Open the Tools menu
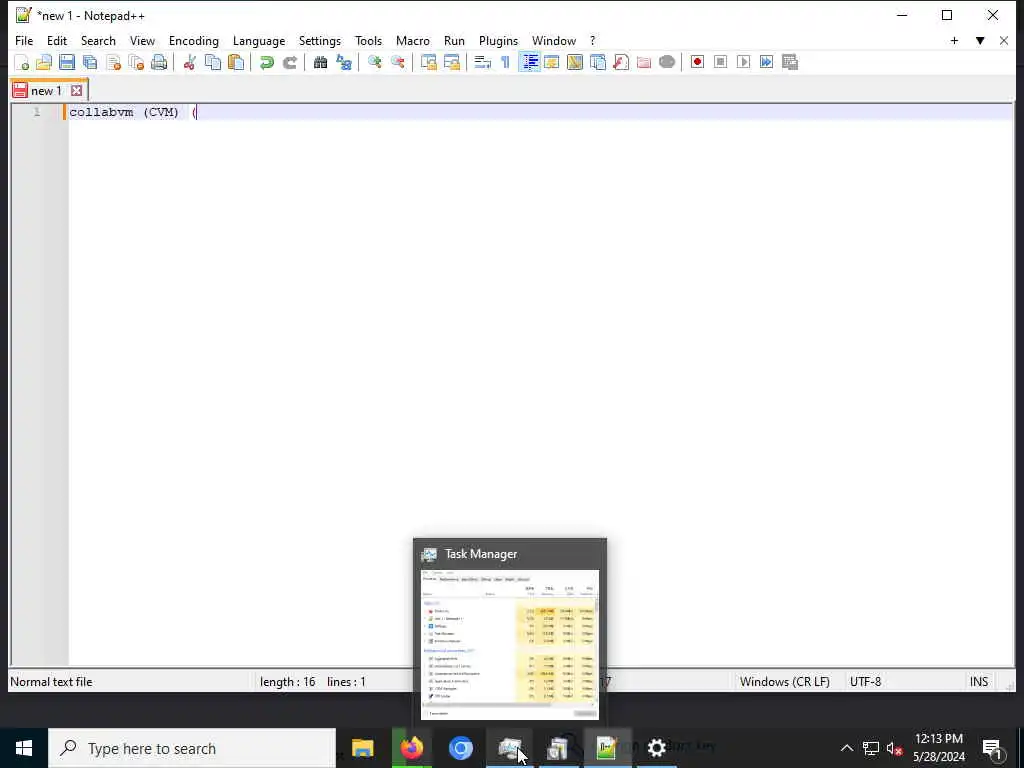1024x768 pixels. pyautogui.click(x=368, y=40)
